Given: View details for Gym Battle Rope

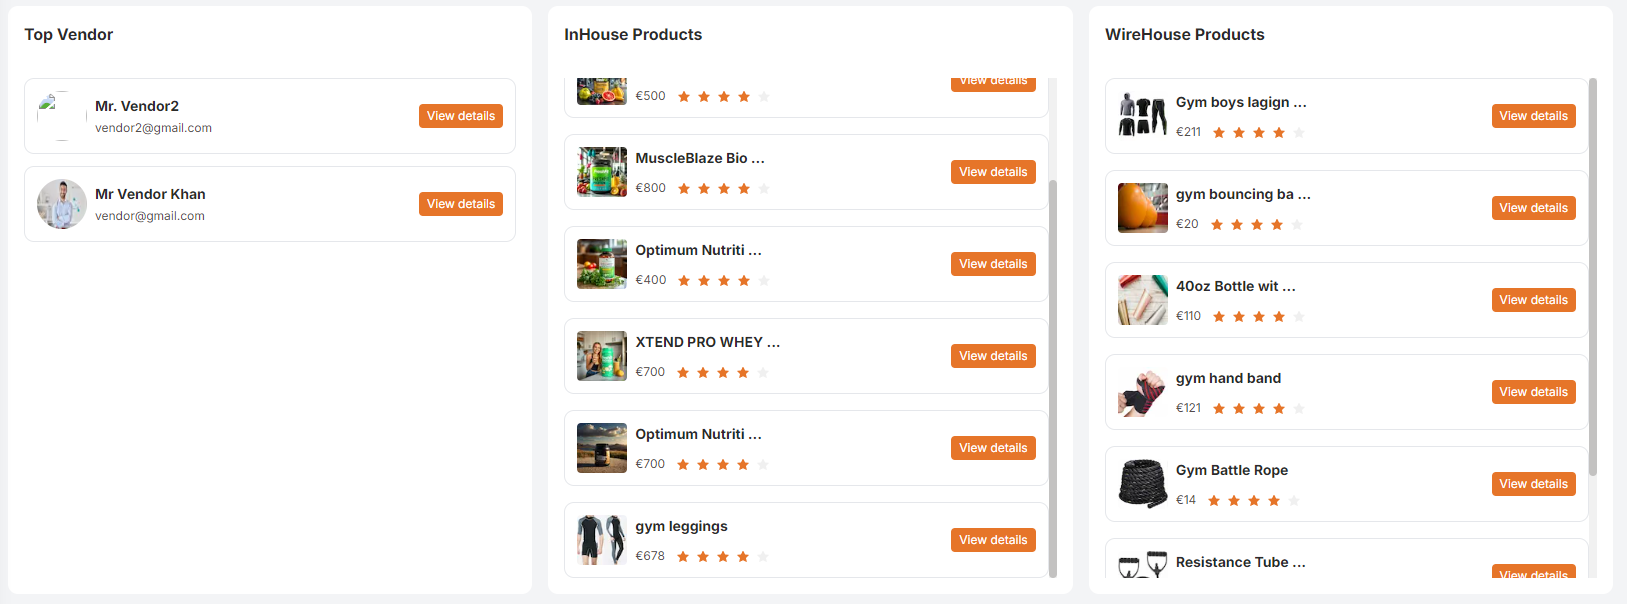Looking at the screenshot, I should pos(1533,484).
